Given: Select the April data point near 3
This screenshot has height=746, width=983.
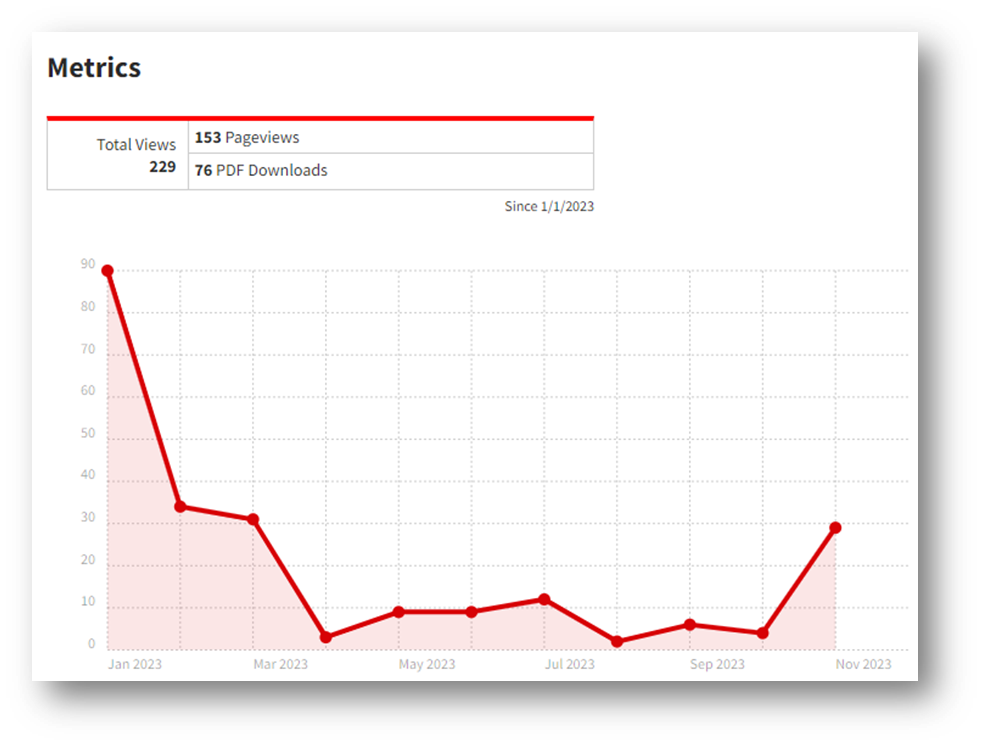Looking at the screenshot, I should click(326, 637).
